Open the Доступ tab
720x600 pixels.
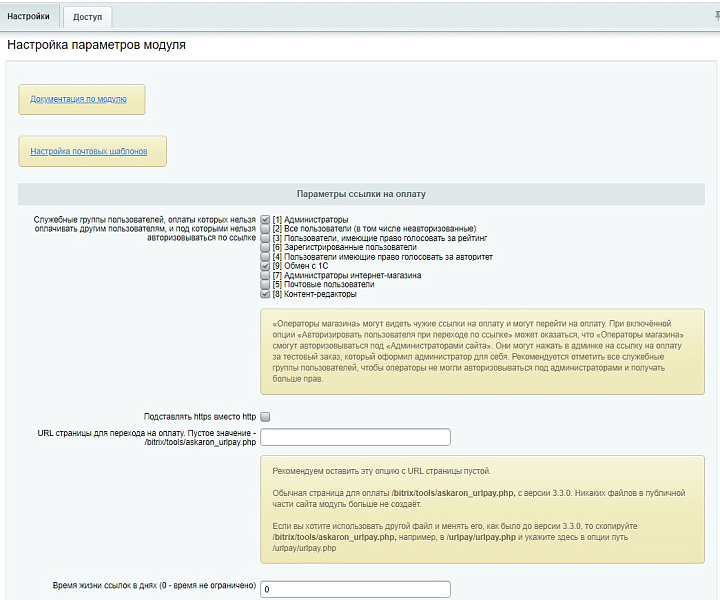[87, 17]
